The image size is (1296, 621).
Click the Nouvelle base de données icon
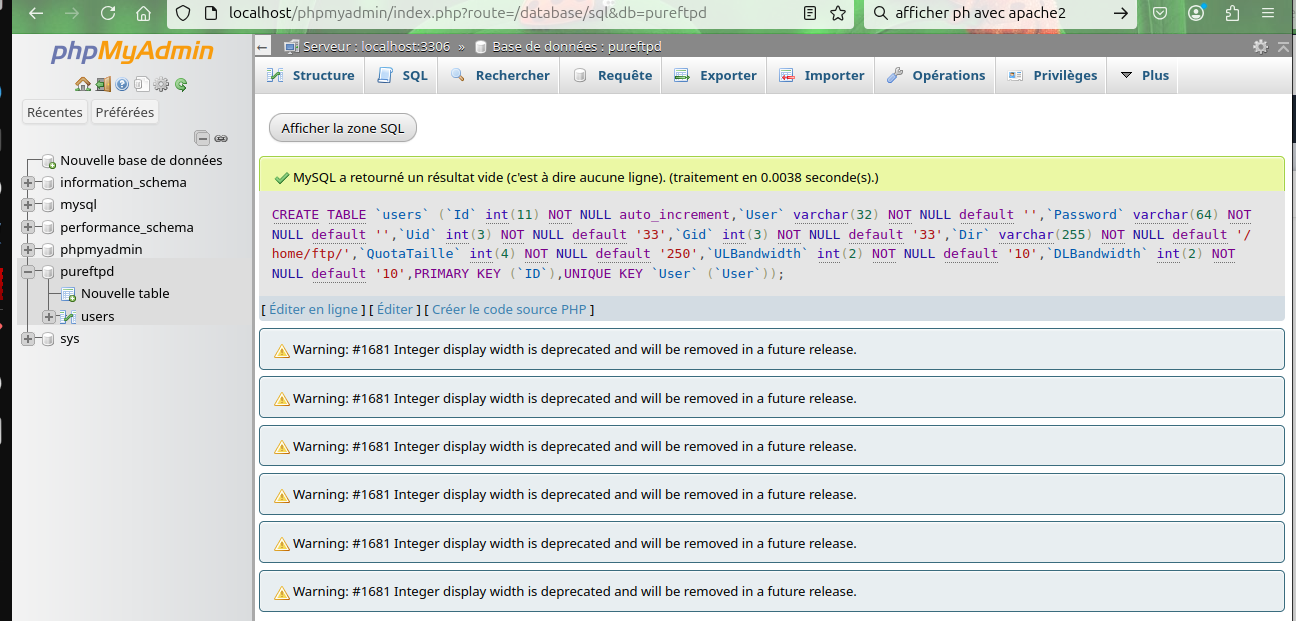click(48, 161)
